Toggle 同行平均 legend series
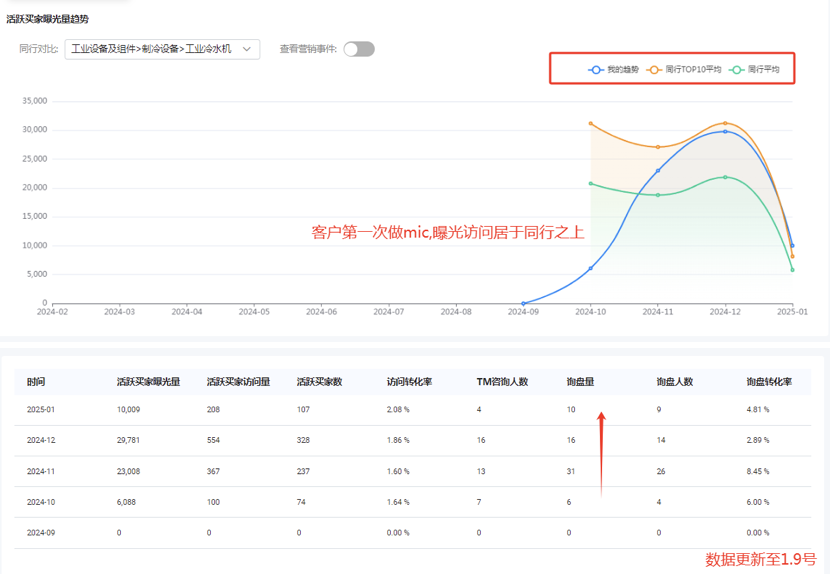 (754, 69)
